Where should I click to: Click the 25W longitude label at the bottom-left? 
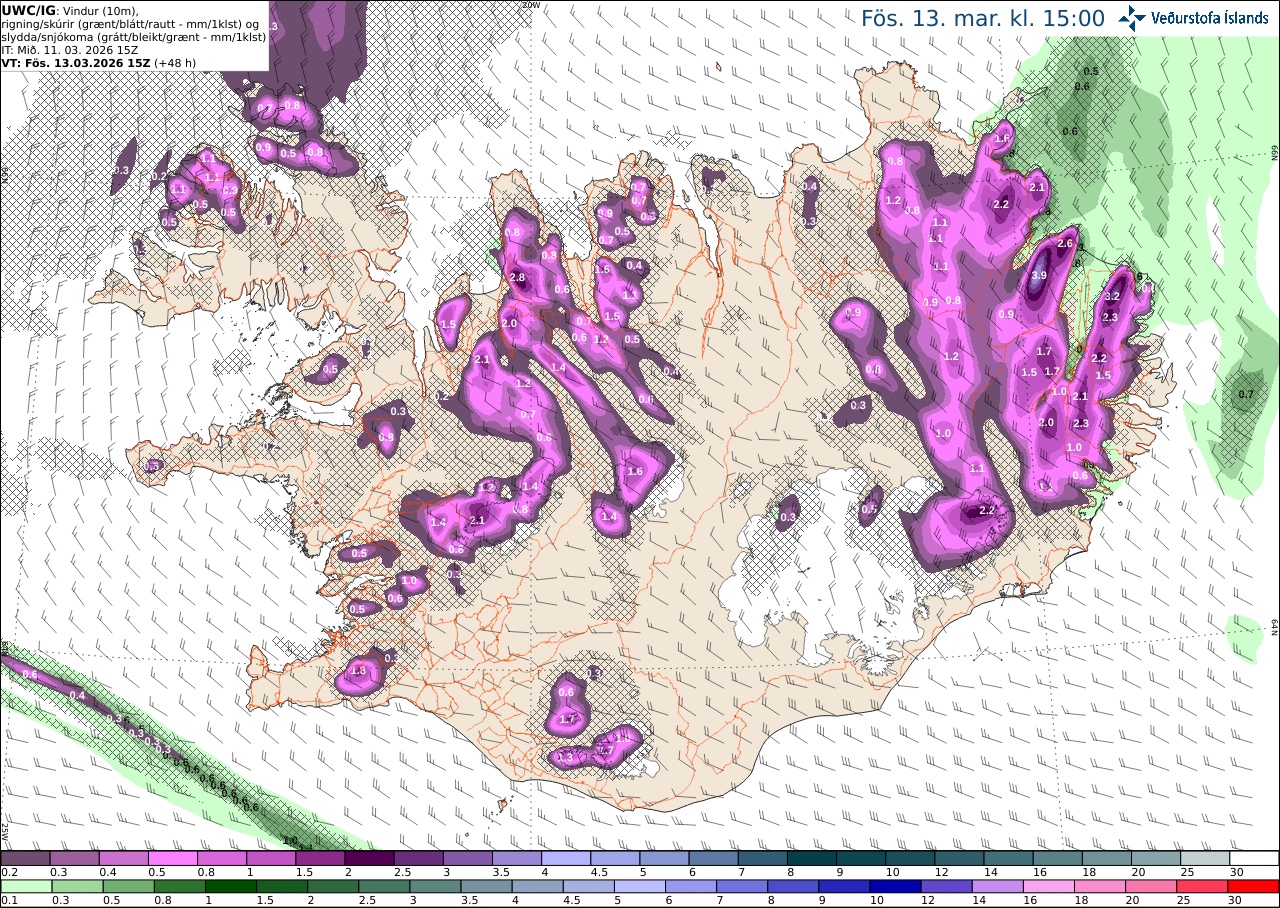tap(5, 831)
